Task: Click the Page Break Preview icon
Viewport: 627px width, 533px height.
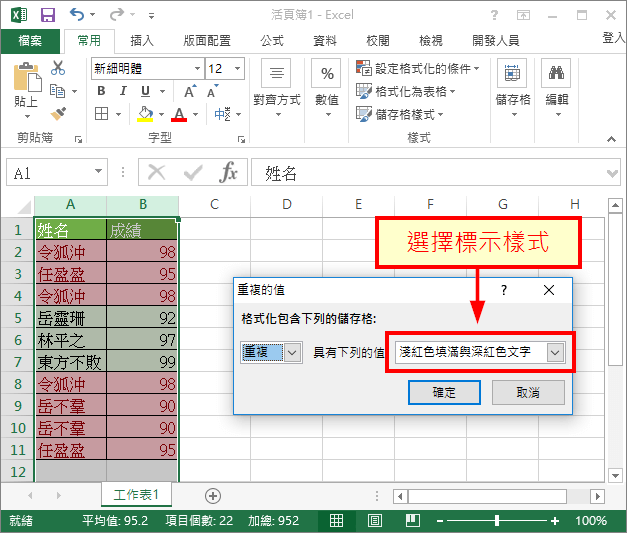Action: pos(406,521)
